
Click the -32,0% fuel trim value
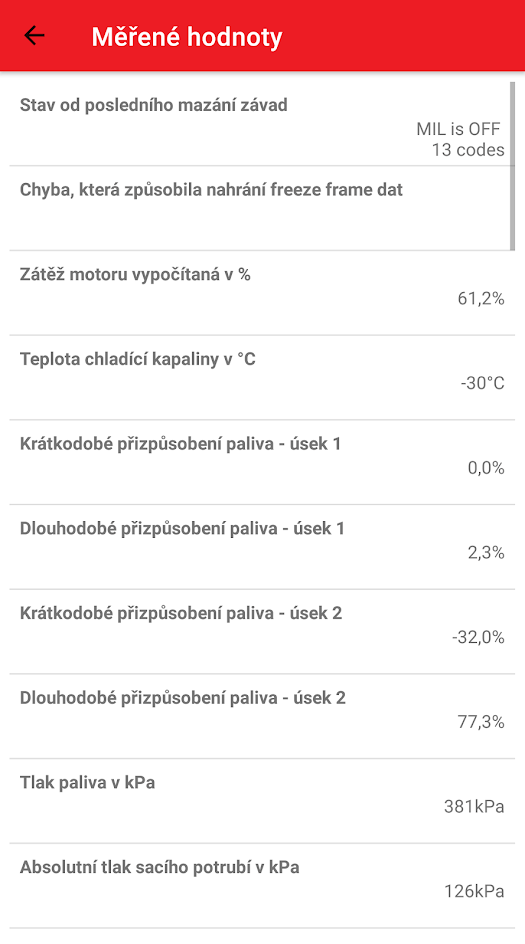click(479, 638)
